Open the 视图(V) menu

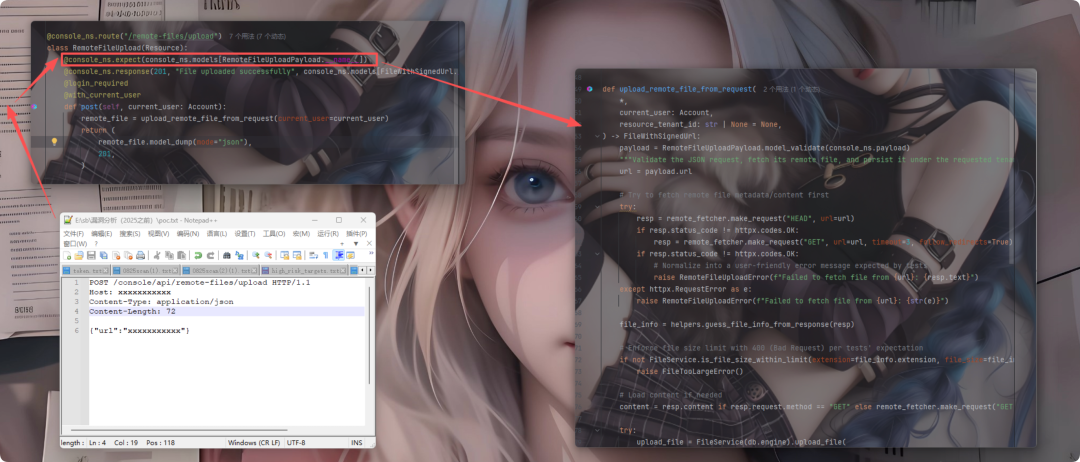(158, 233)
